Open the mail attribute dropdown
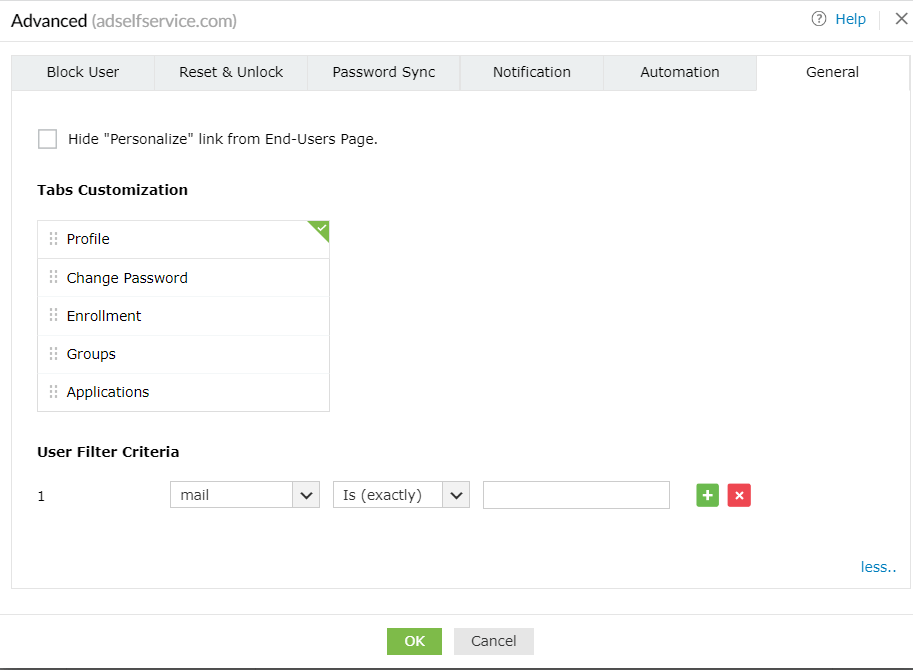Screen dimensions: 913x670 point(244,495)
